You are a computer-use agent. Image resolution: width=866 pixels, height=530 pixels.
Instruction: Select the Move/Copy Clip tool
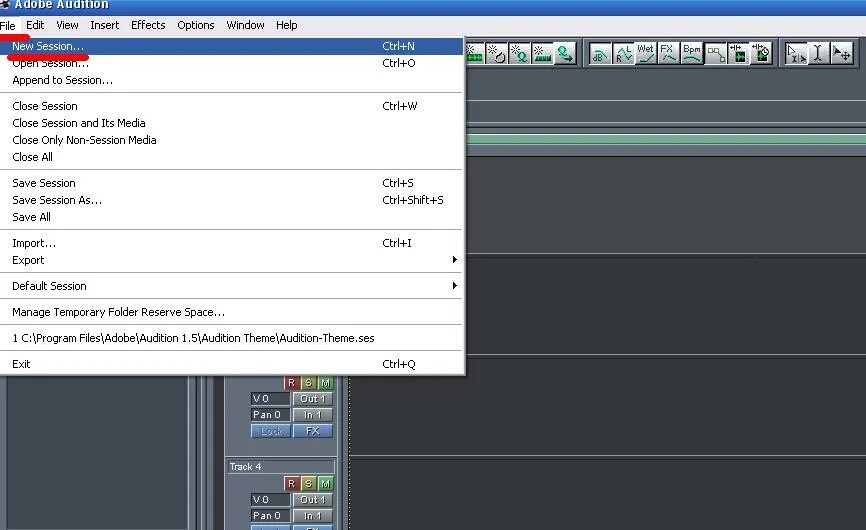(x=842, y=54)
